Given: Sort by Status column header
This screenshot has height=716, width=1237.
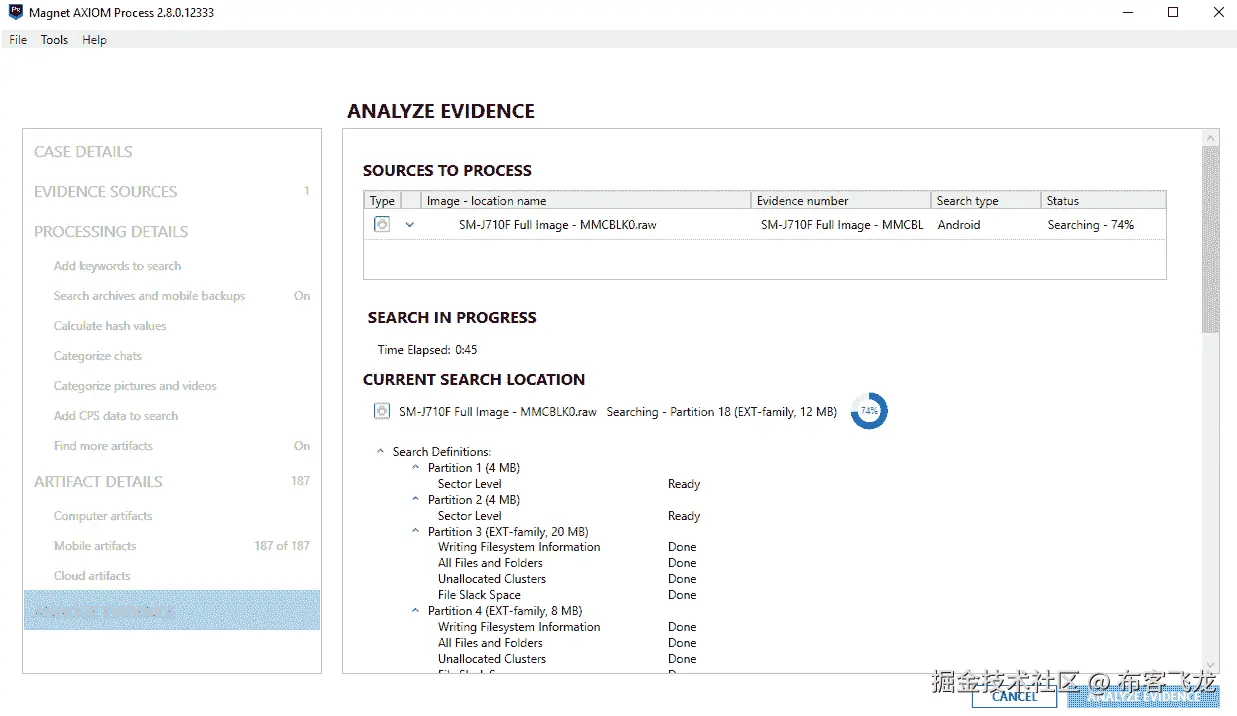Looking at the screenshot, I should [1103, 200].
